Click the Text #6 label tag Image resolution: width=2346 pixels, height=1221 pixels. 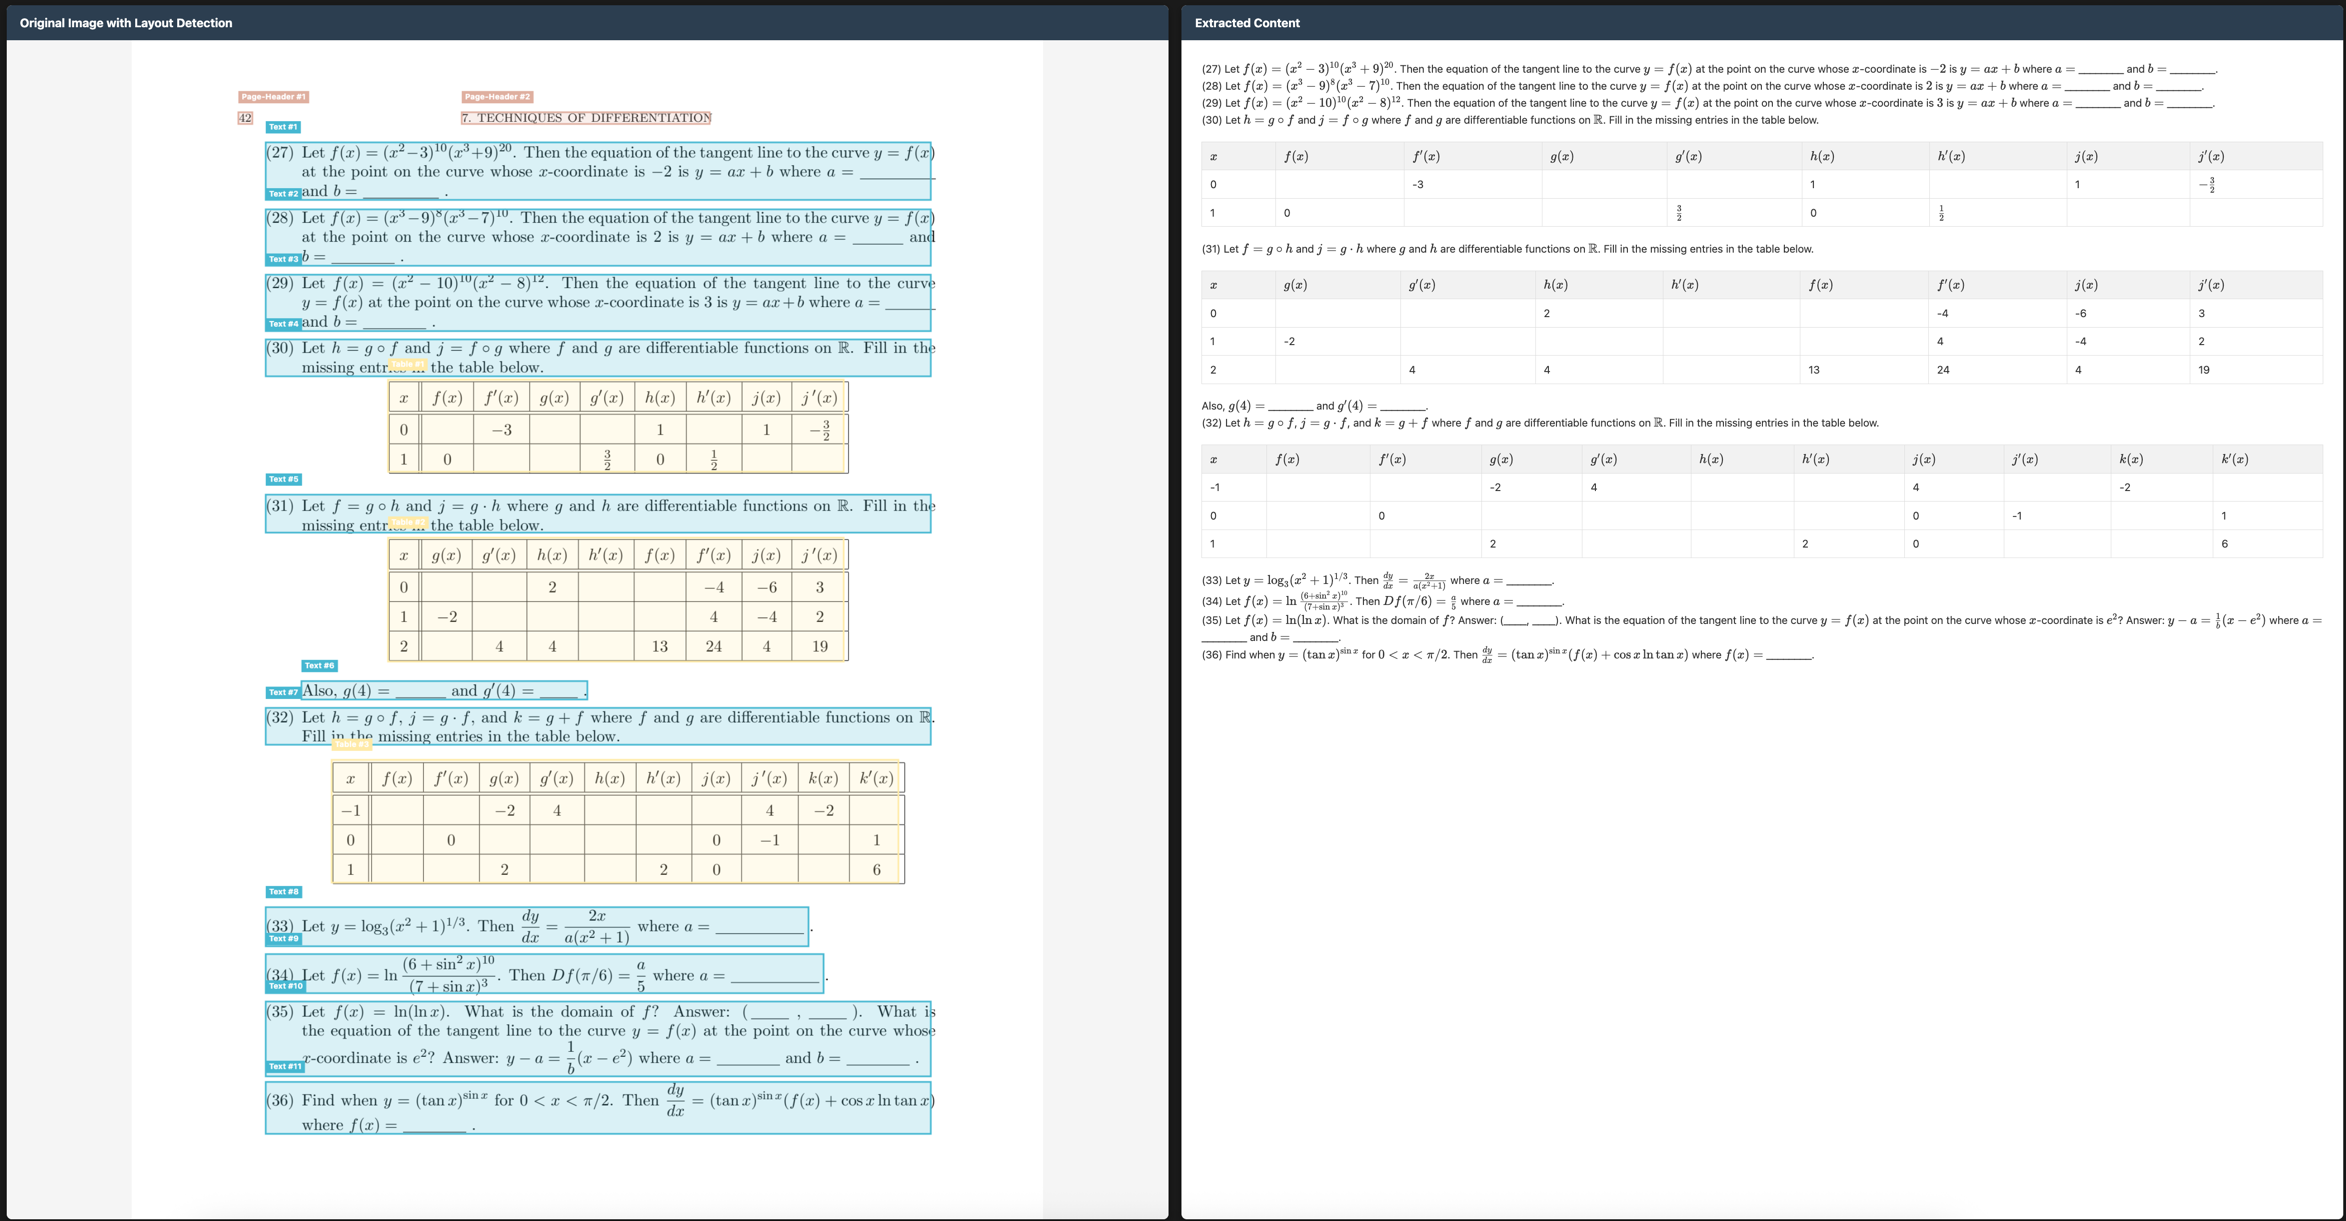click(x=319, y=665)
